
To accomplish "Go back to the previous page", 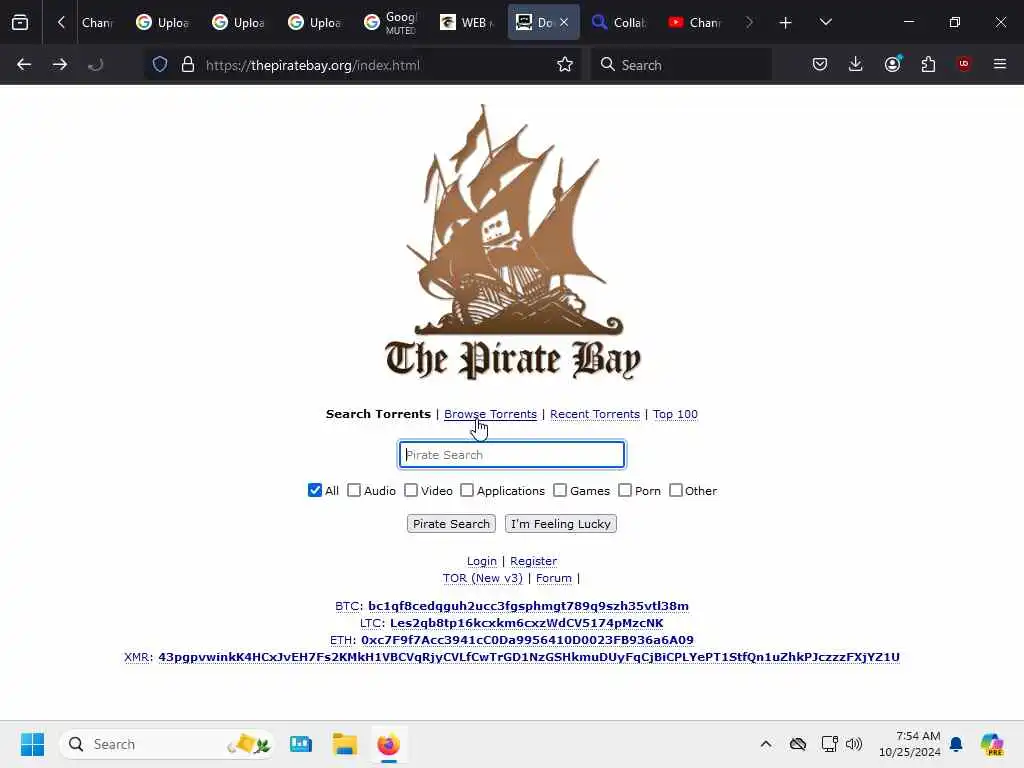I will [24, 65].
